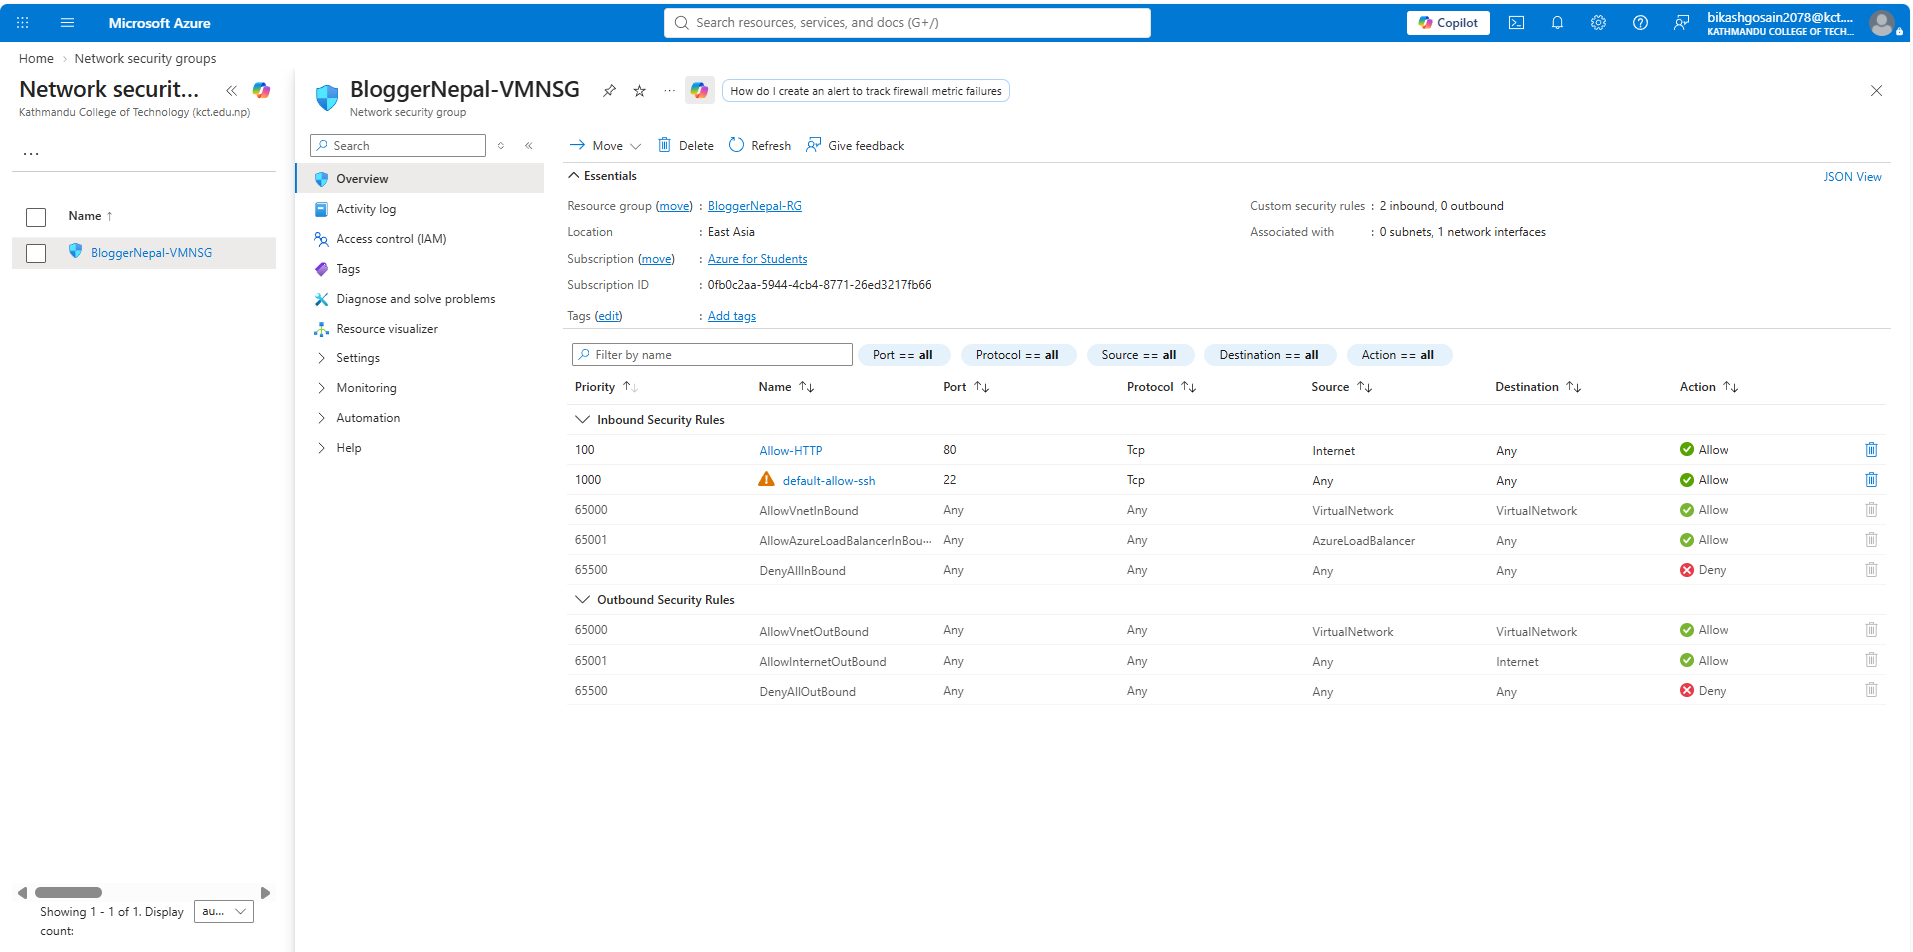This screenshot has height=952, width=1913.
Task: Focus the global search resources box
Action: click(907, 23)
